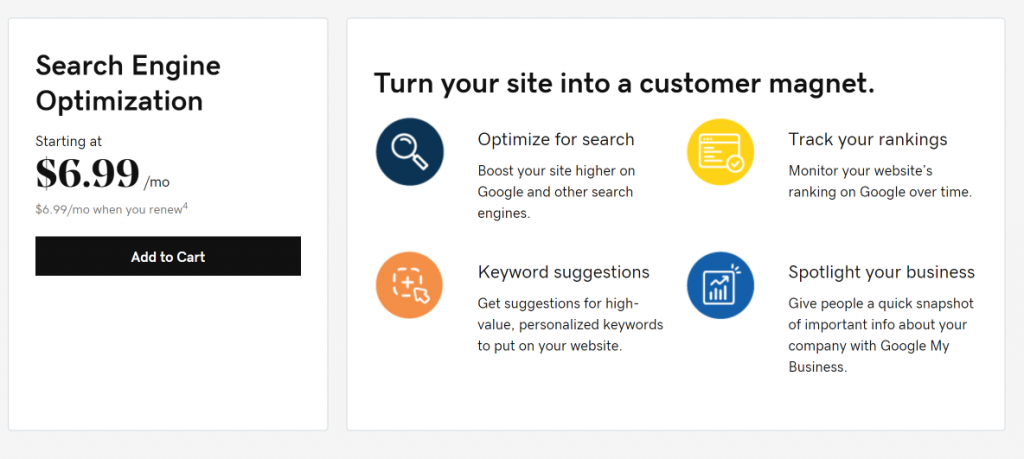Click the magnifying glass search icon

(x=409, y=152)
